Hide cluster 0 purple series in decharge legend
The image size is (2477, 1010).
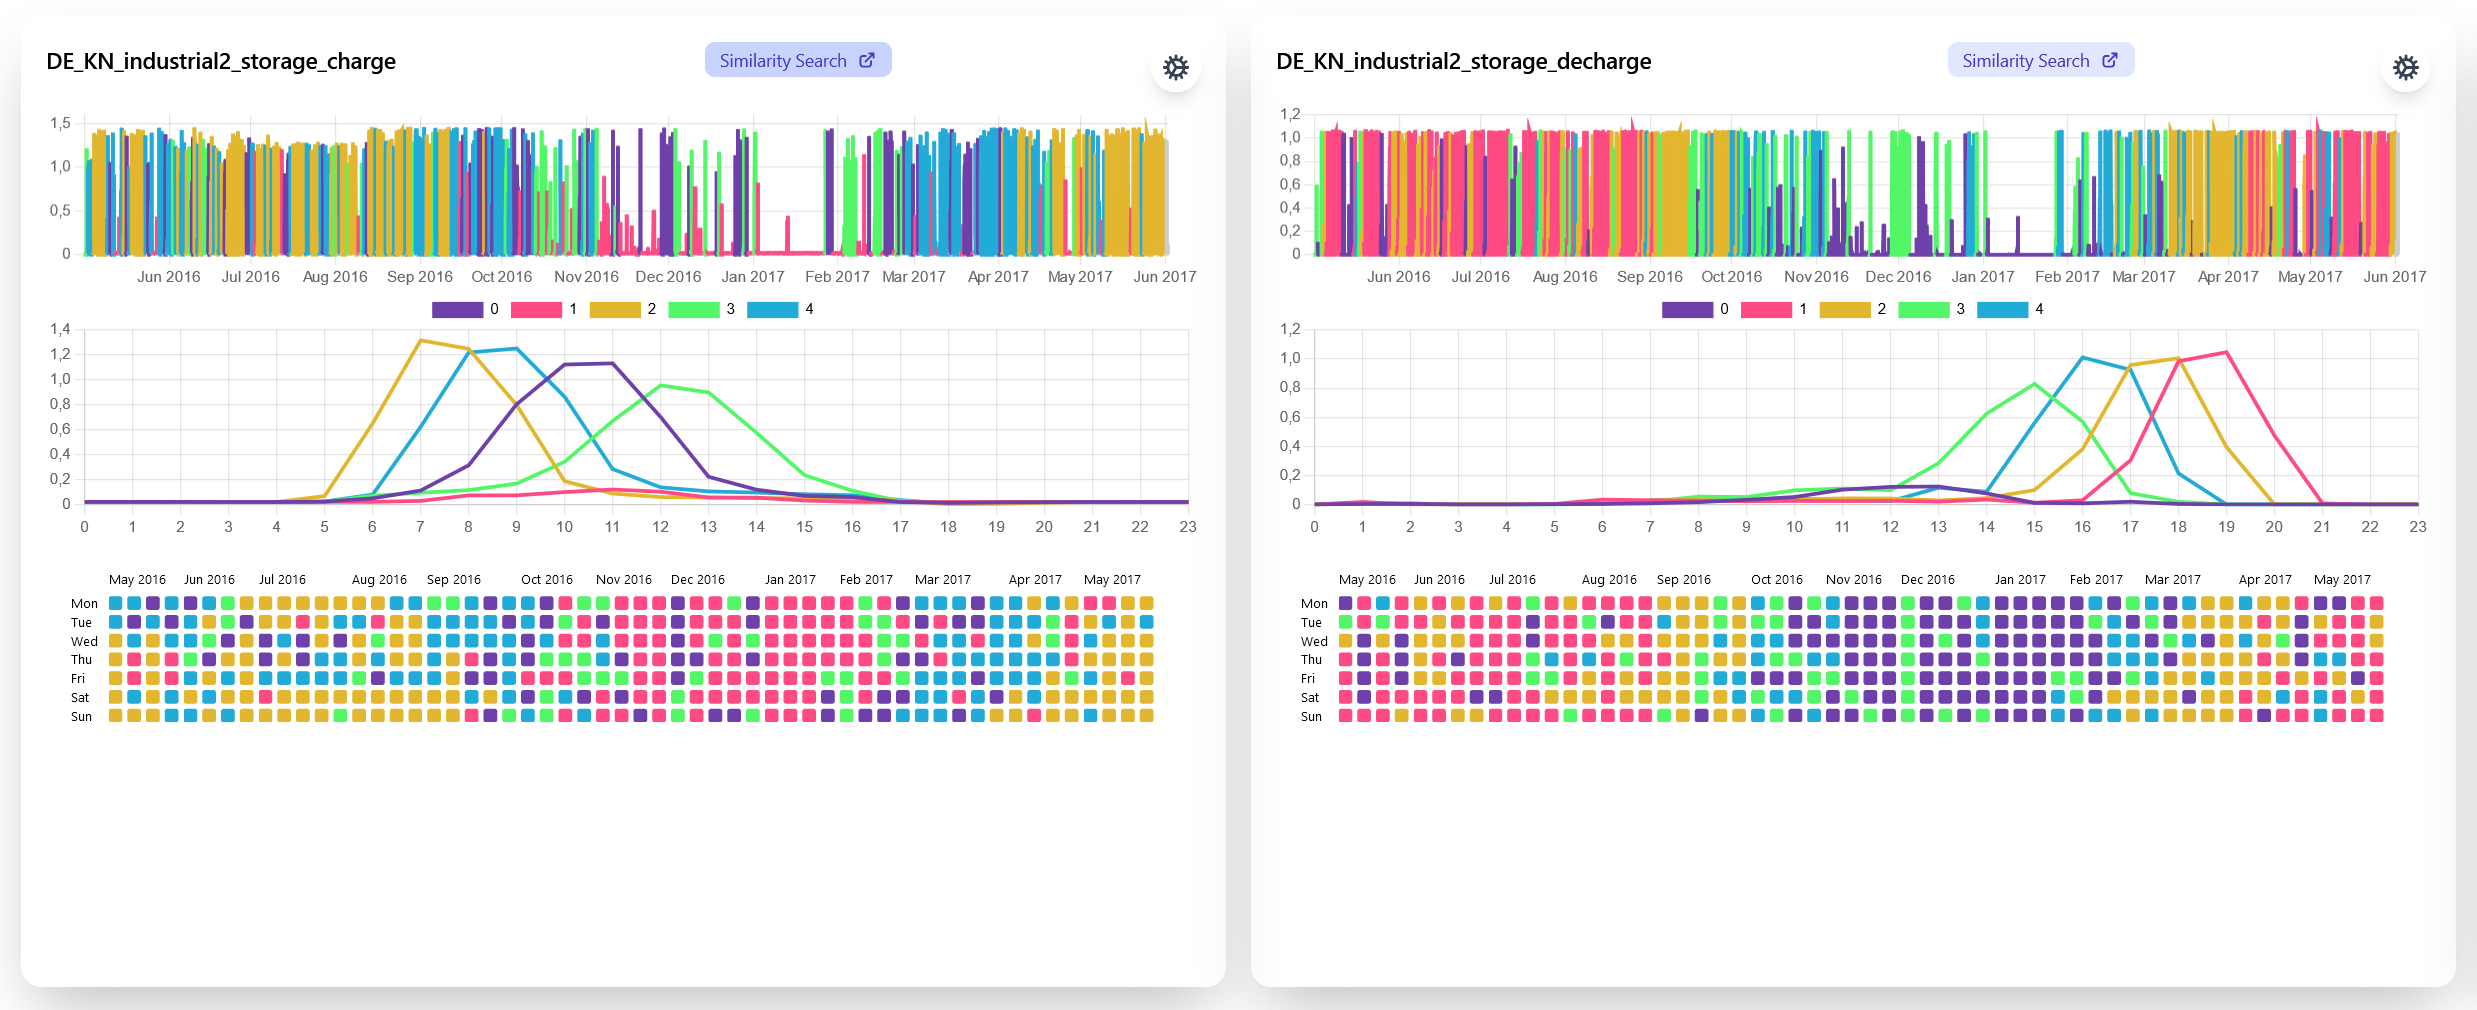tap(1687, 310)
